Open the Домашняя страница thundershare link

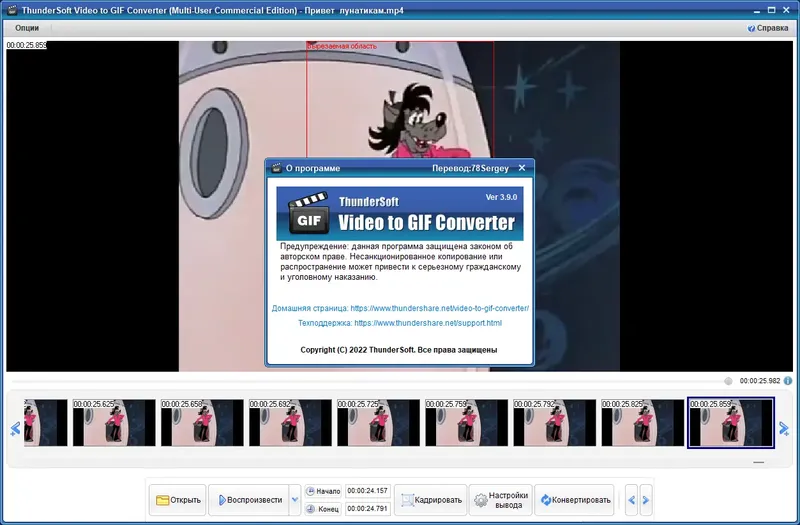400,308
